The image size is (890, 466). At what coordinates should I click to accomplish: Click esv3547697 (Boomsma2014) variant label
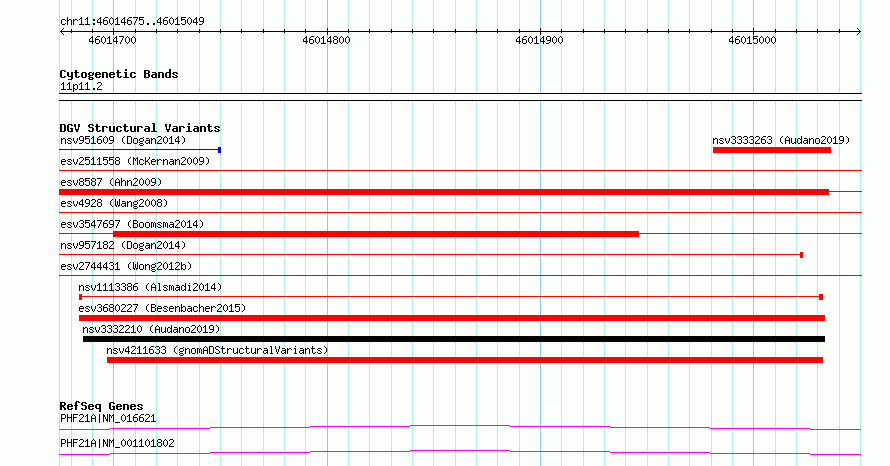pos(132,224)
